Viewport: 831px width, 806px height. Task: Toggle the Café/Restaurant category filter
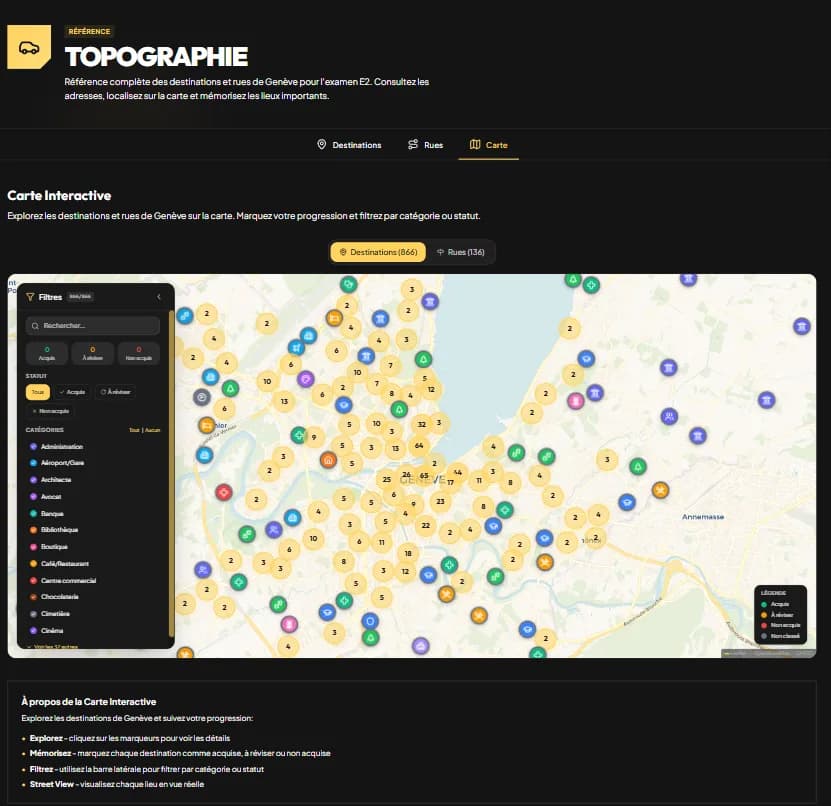point(59,564)
